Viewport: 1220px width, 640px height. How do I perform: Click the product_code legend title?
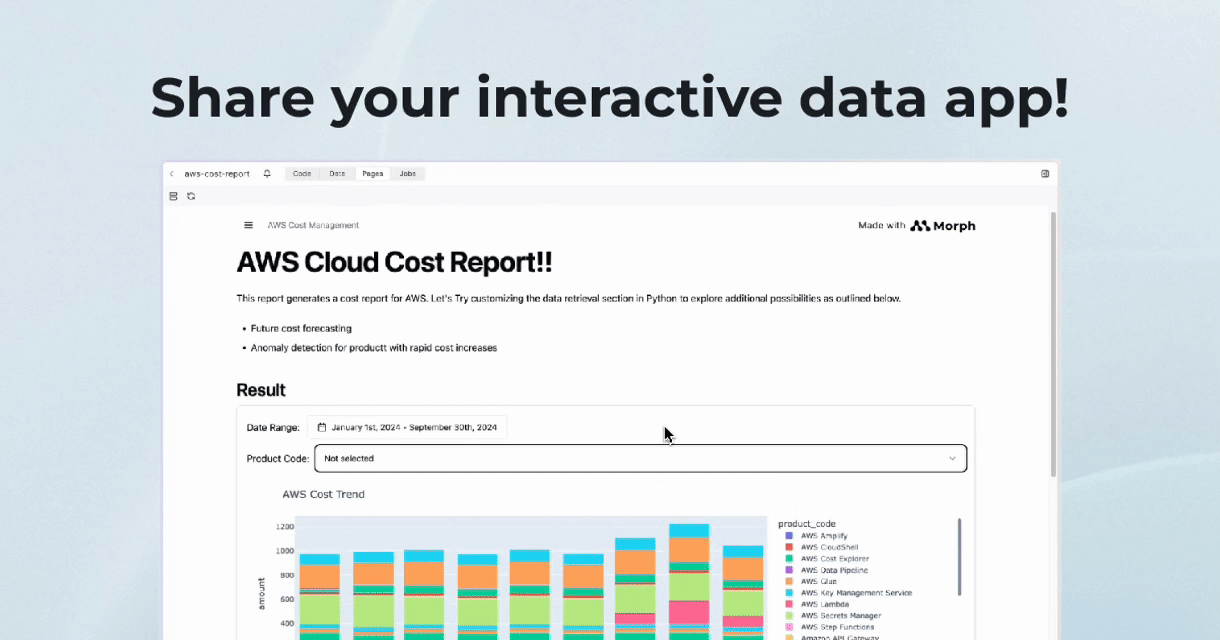tap(807, 524)
